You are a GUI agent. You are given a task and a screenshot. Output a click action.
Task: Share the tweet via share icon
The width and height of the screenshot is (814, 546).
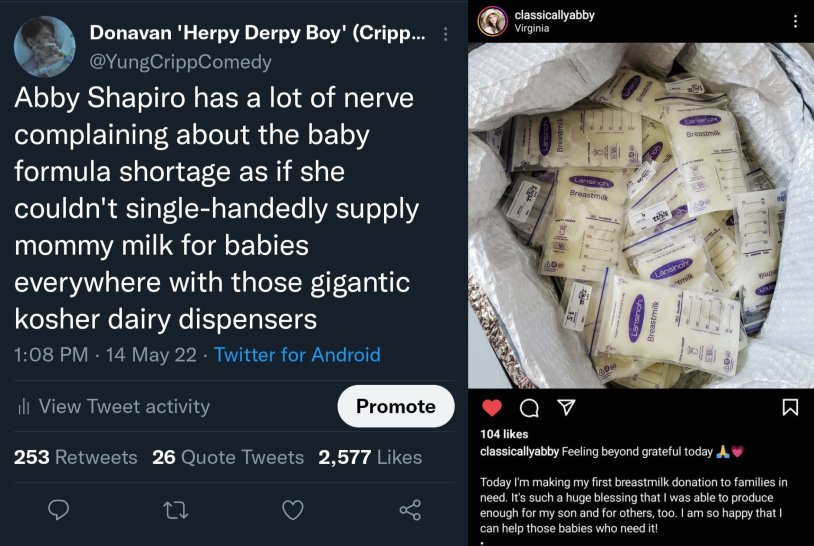coord(410,510)
